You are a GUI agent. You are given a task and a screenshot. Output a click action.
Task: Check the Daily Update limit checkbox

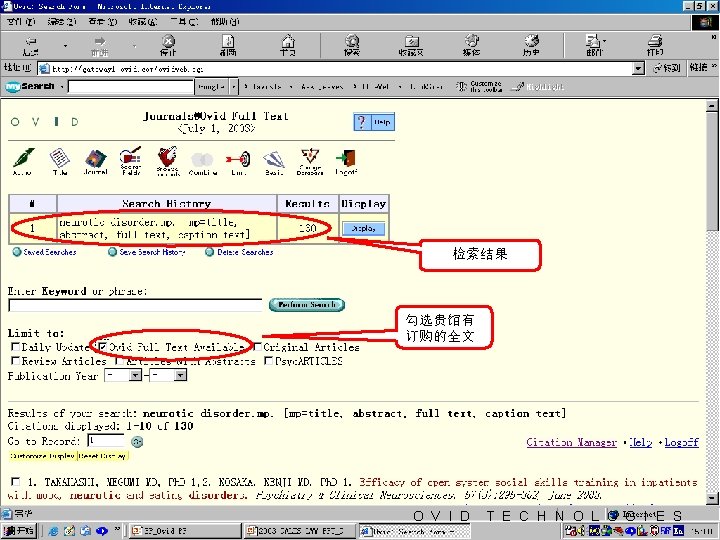16,346
